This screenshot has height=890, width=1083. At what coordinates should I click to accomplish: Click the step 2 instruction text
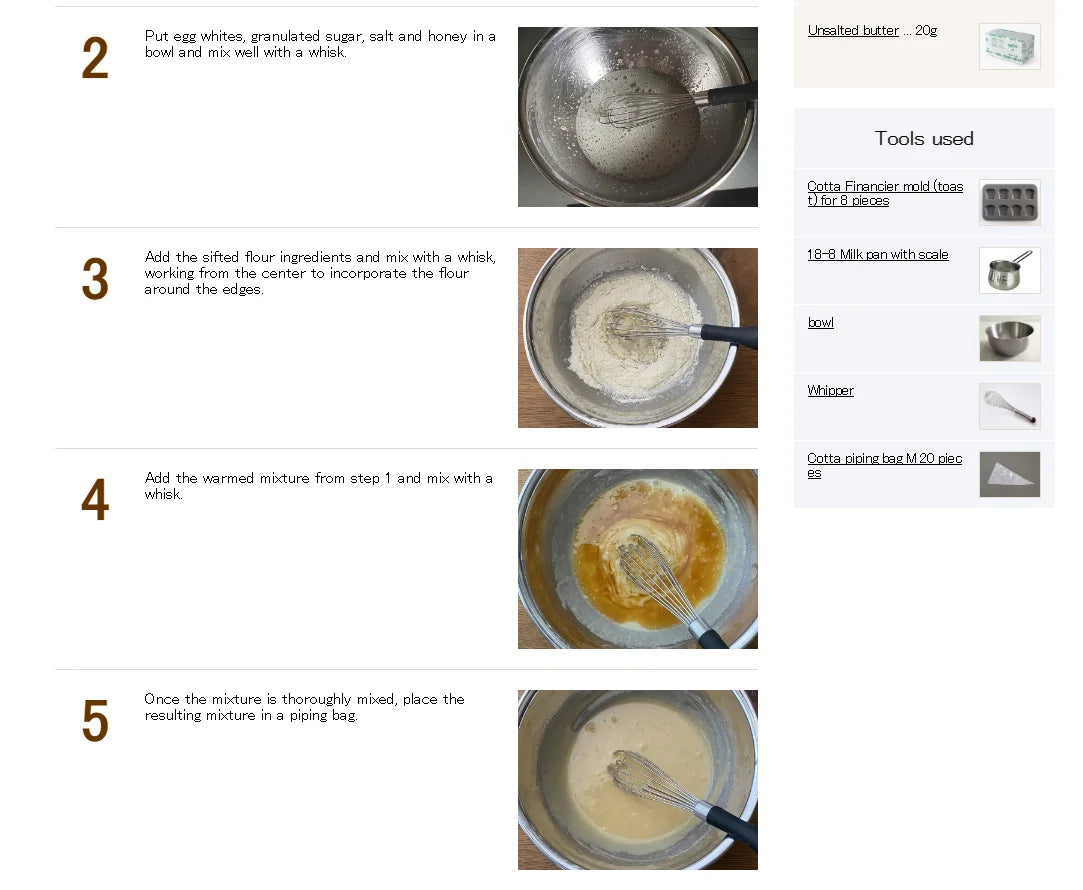point(320,44)
